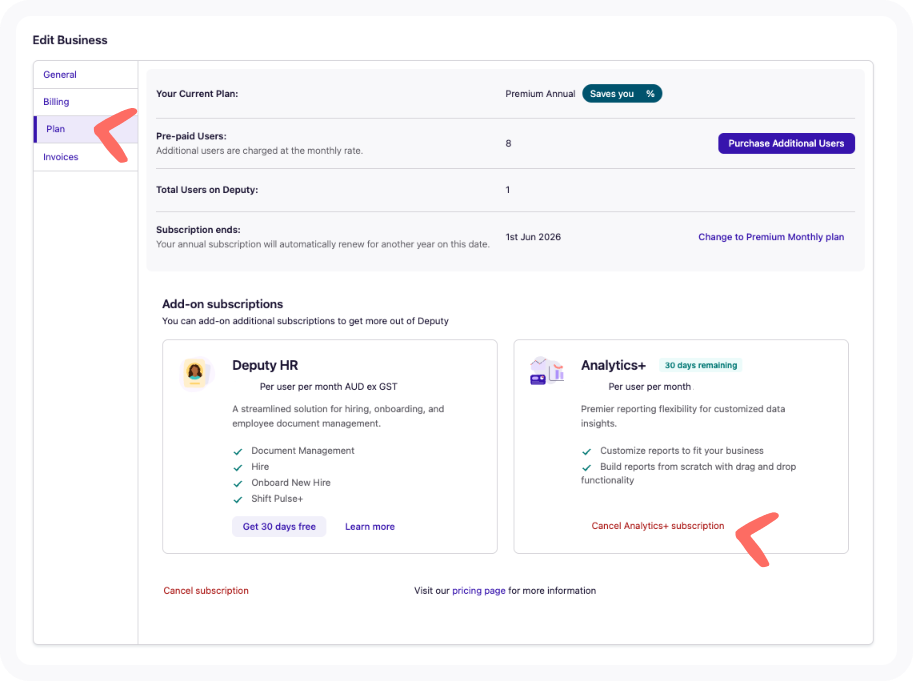Click the pre-paid users count 8
The height and width of the screenshot is (681, 913).
pos(508,143)
